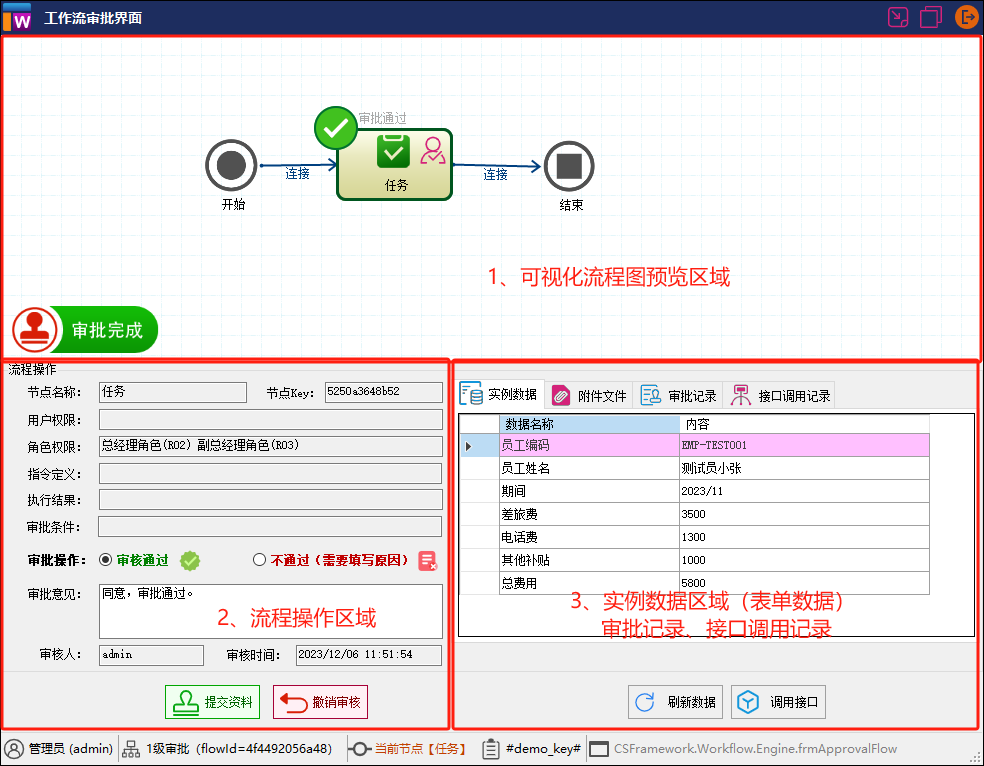Click the 执行结果 input field

[270, 500]
